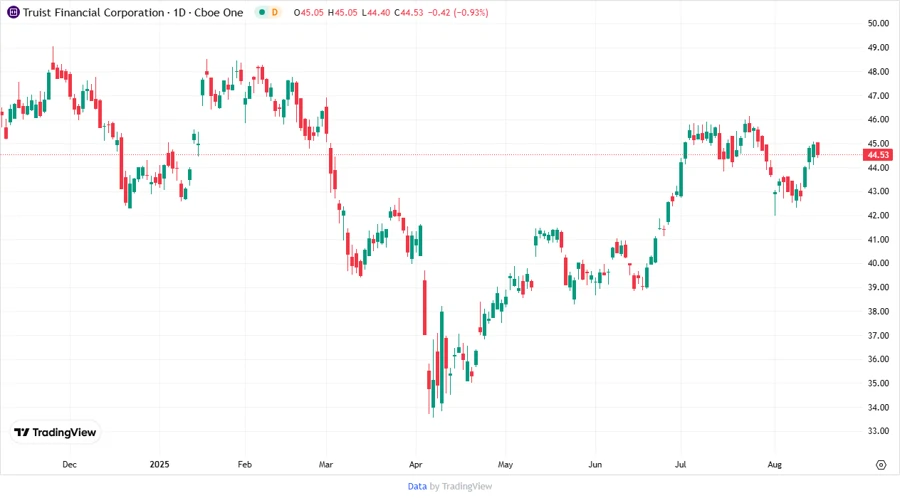Image resolution: width=900 pixels, height=498 pixels.
Task: Click the Dec label on time axis
Action: 69,465
